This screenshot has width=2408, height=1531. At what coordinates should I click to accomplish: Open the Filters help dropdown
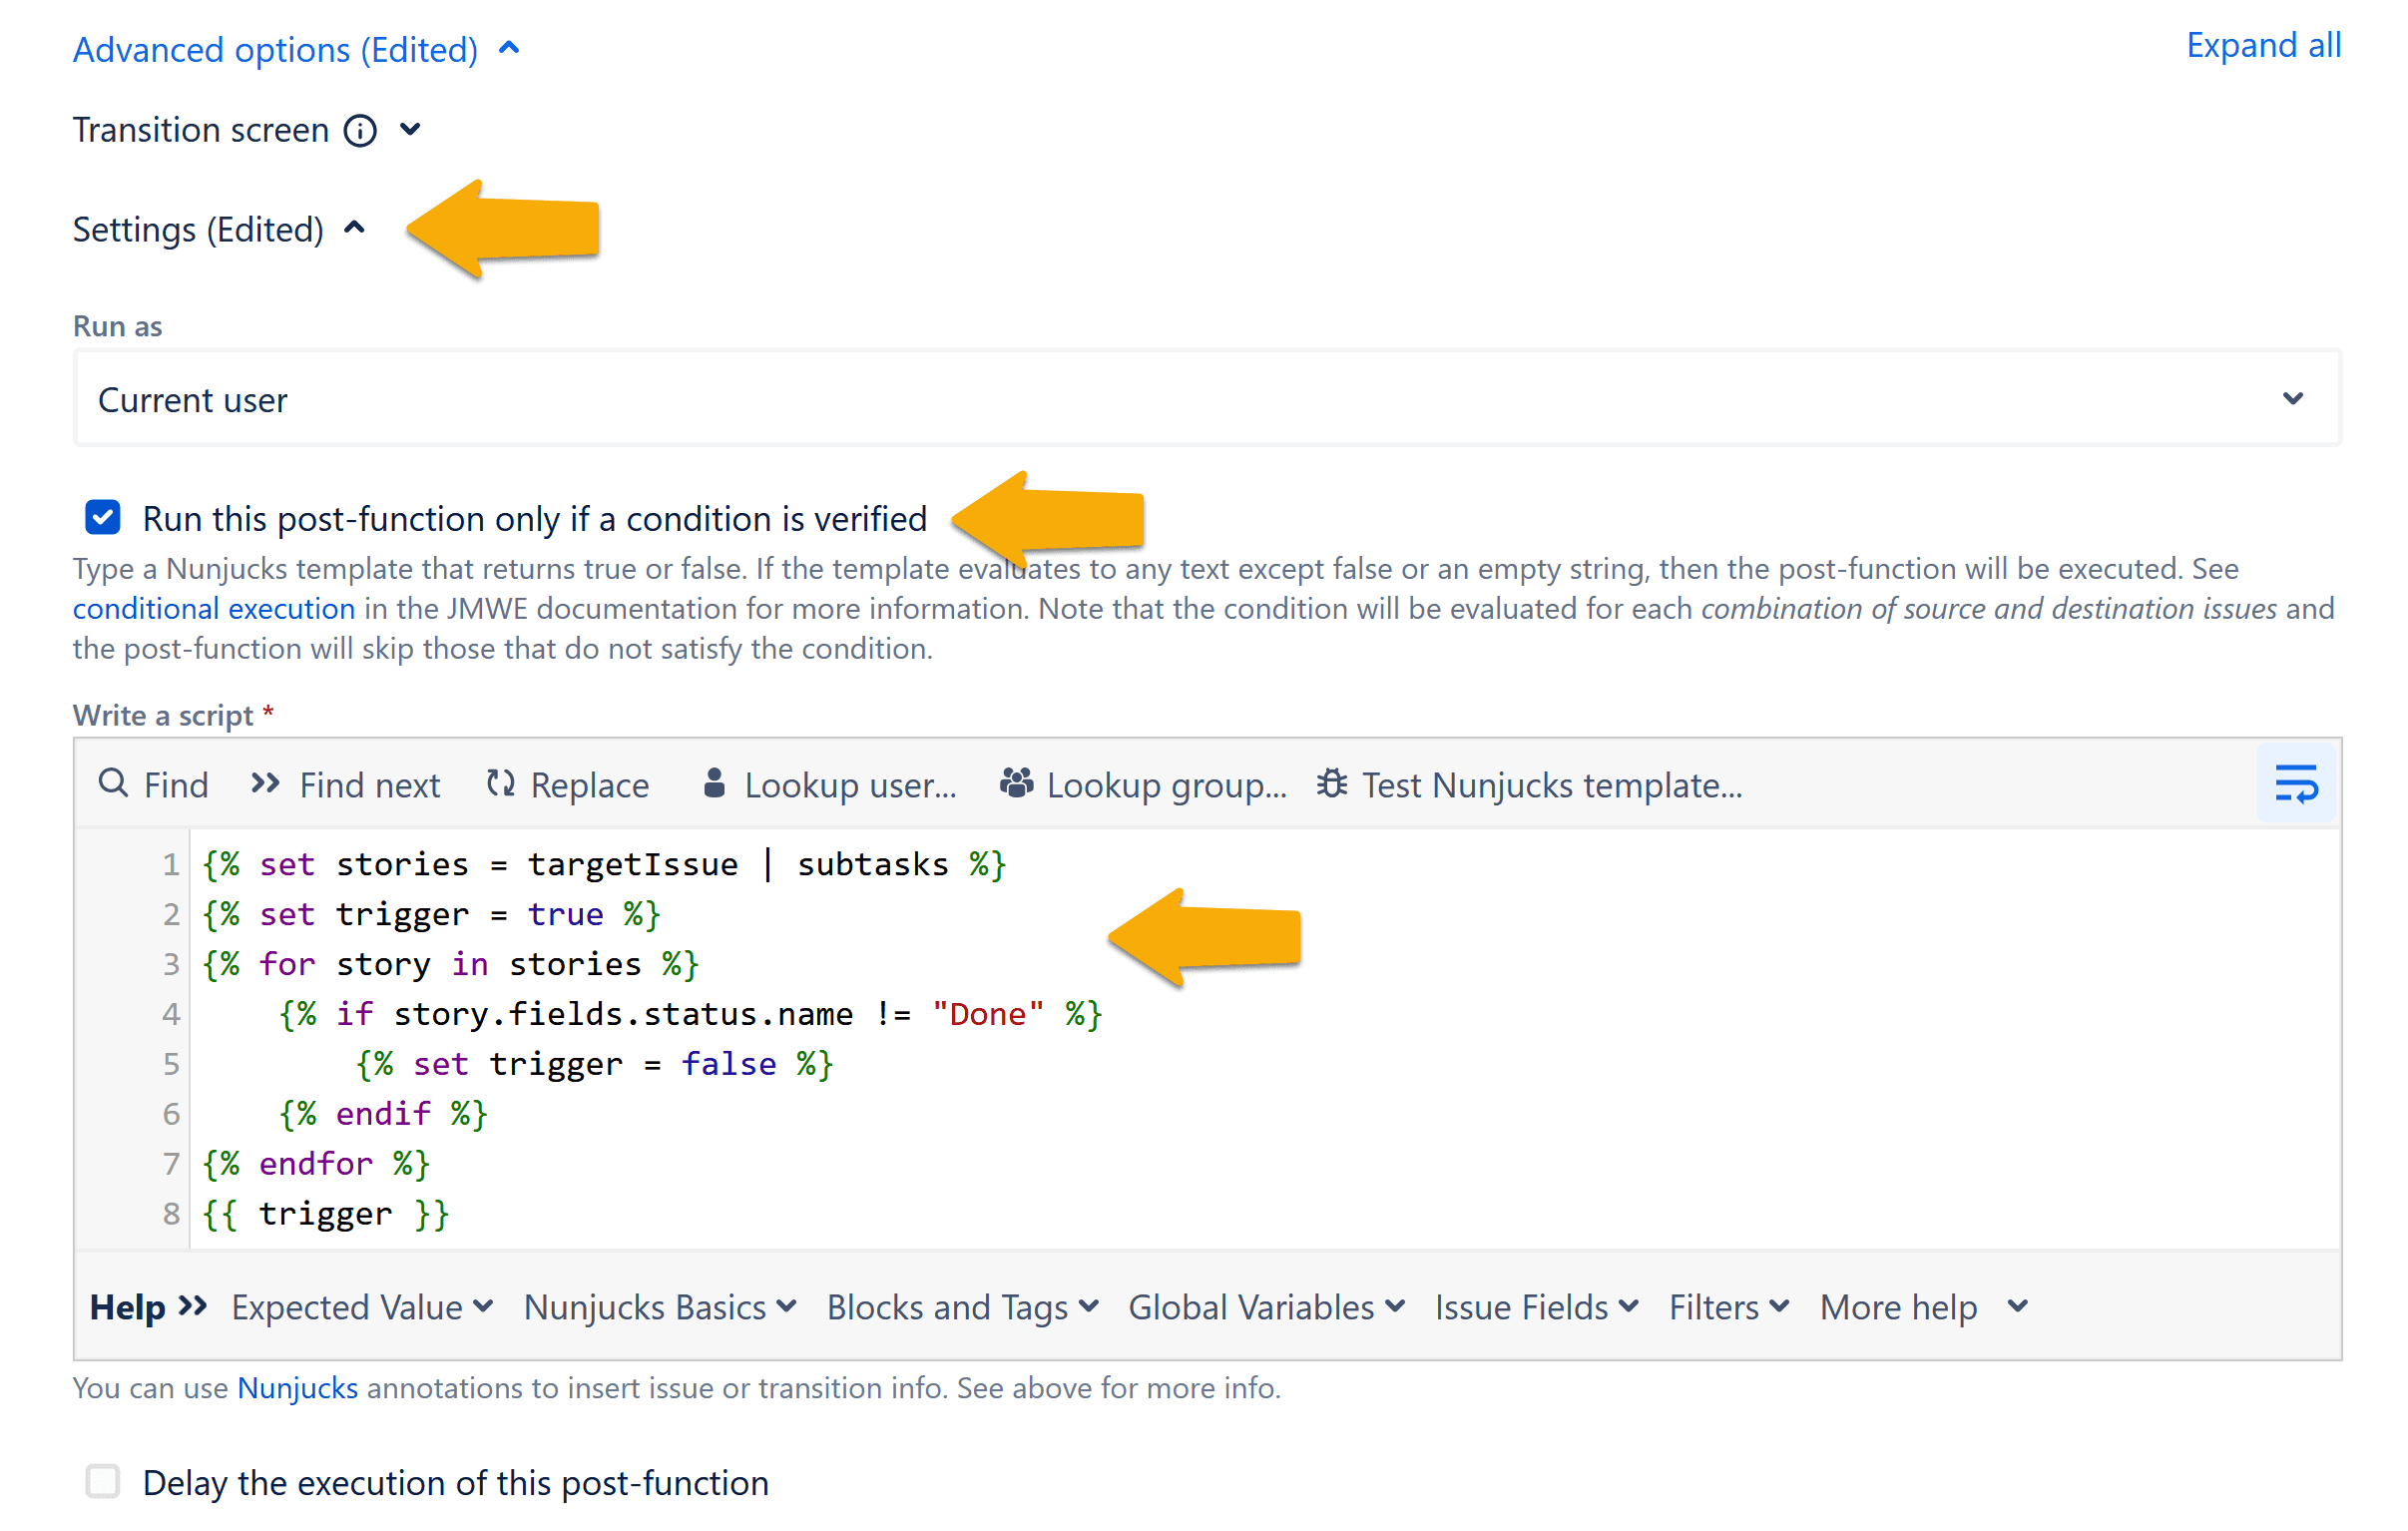tap(1729, 1307)
